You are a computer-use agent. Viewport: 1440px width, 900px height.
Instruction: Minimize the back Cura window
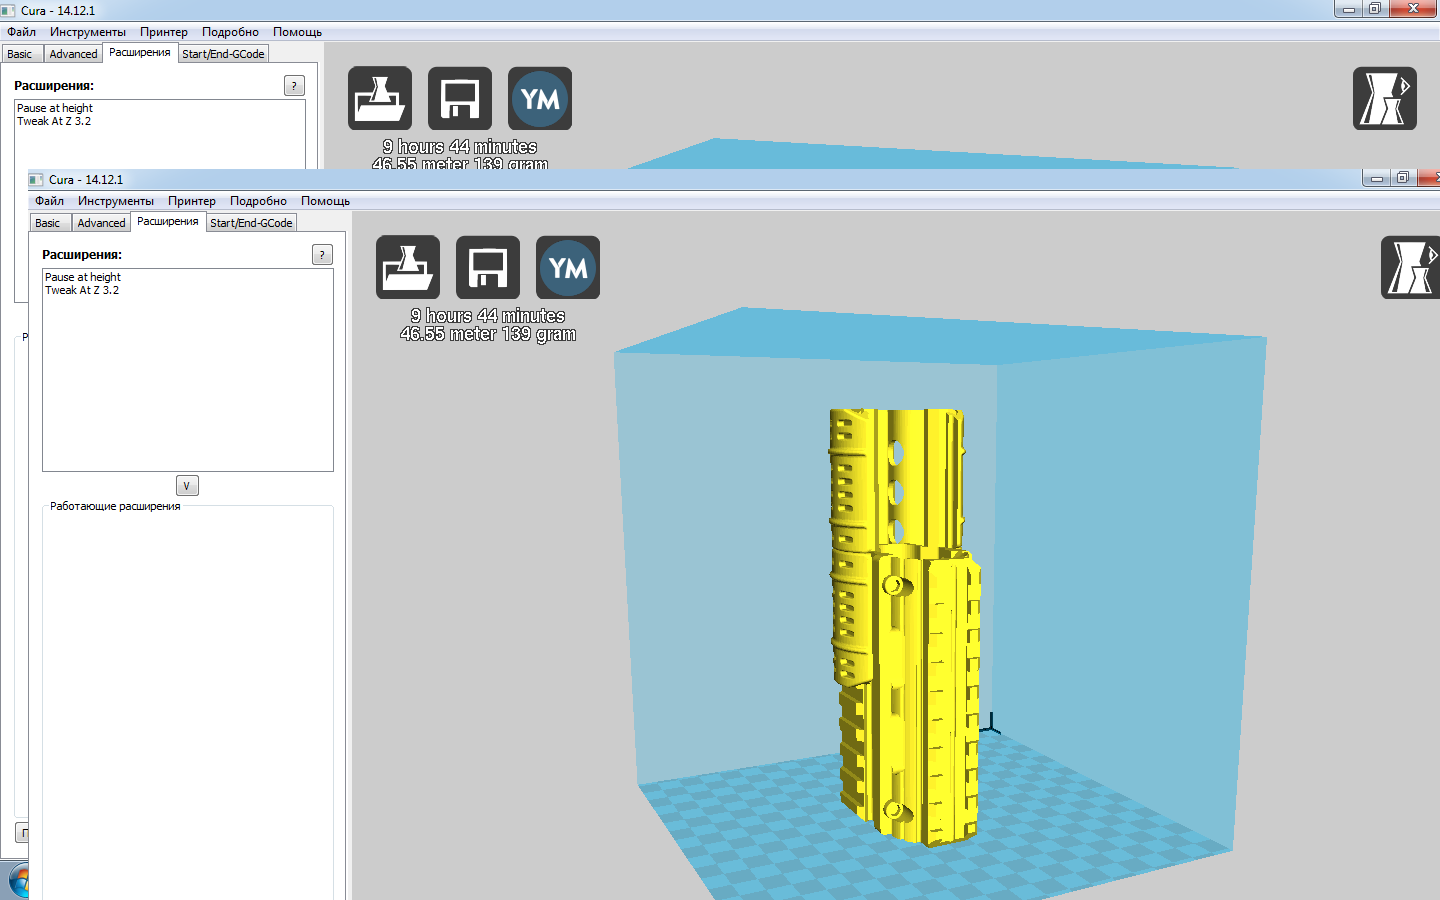(x=1348, y=9)
